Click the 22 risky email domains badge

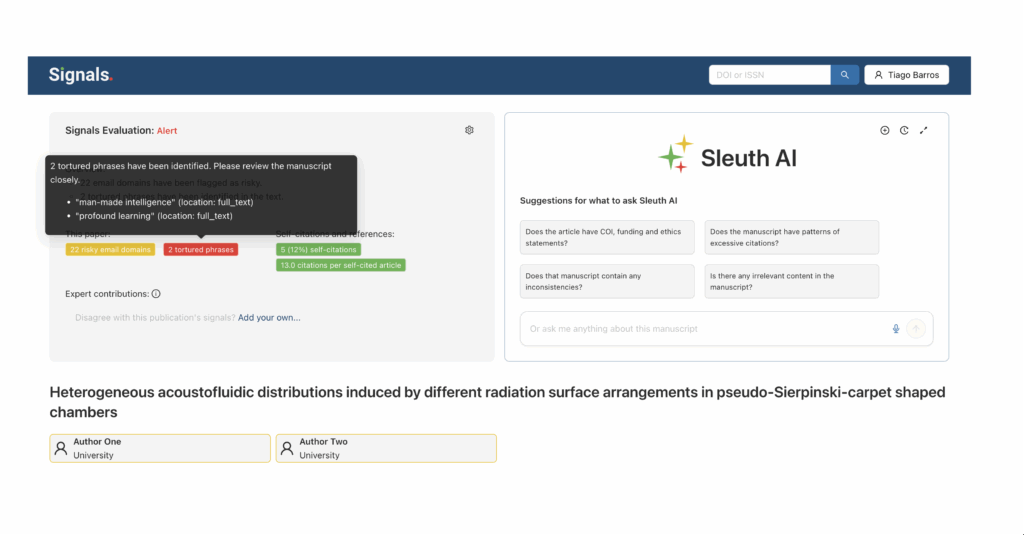(x=110, y=250)
